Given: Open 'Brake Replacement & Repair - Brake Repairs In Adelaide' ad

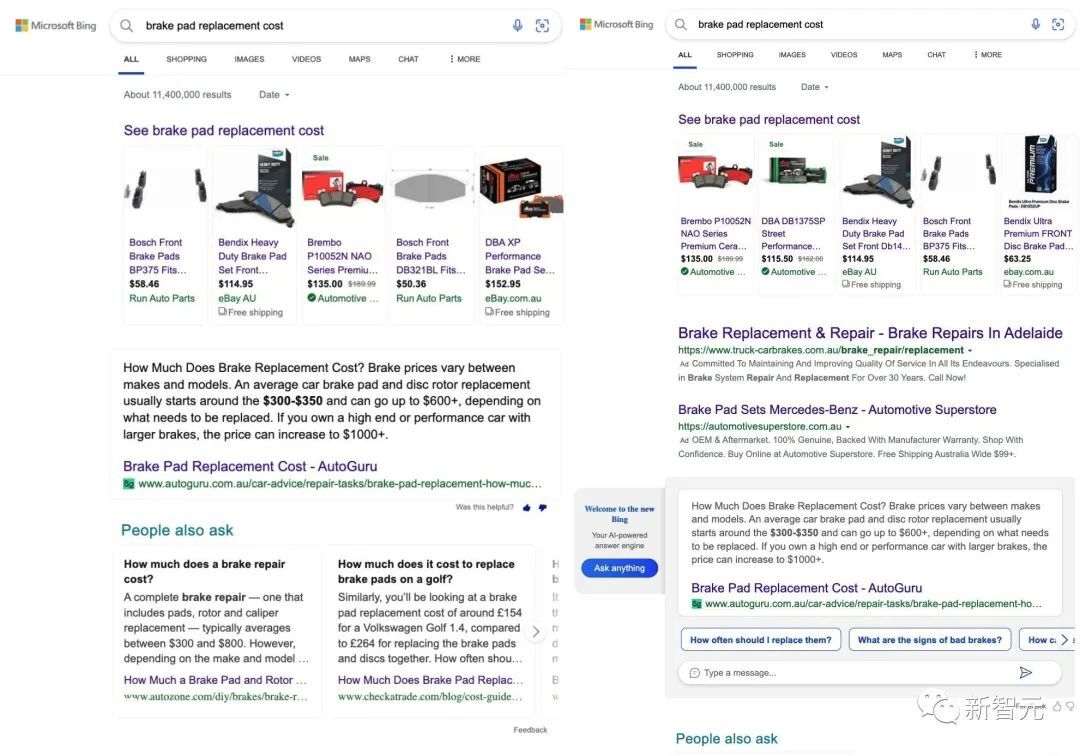Looking at the screenshot, I should click(870, 333).
